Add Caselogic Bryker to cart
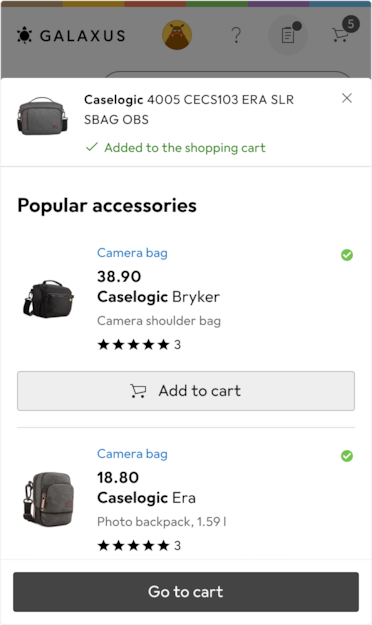Screen dimensions: 372x625 click(x=186, y=391)
